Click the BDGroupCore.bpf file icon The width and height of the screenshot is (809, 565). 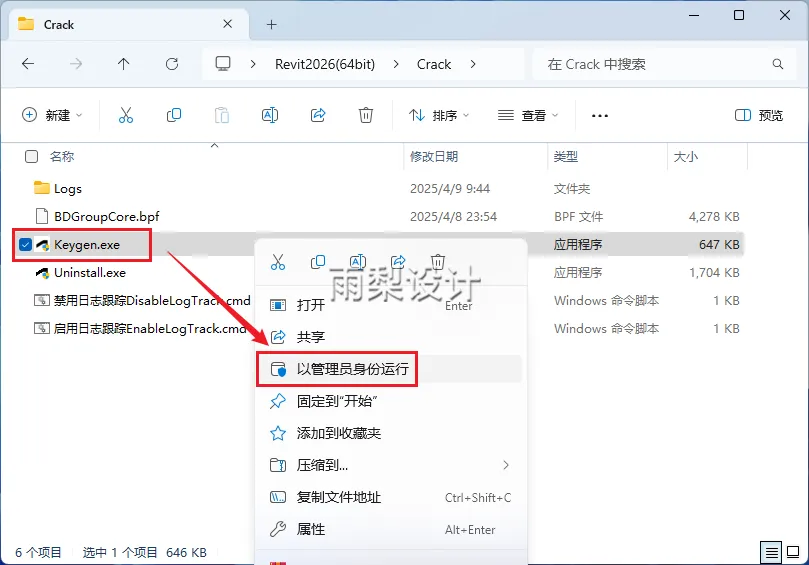[42, 216]
